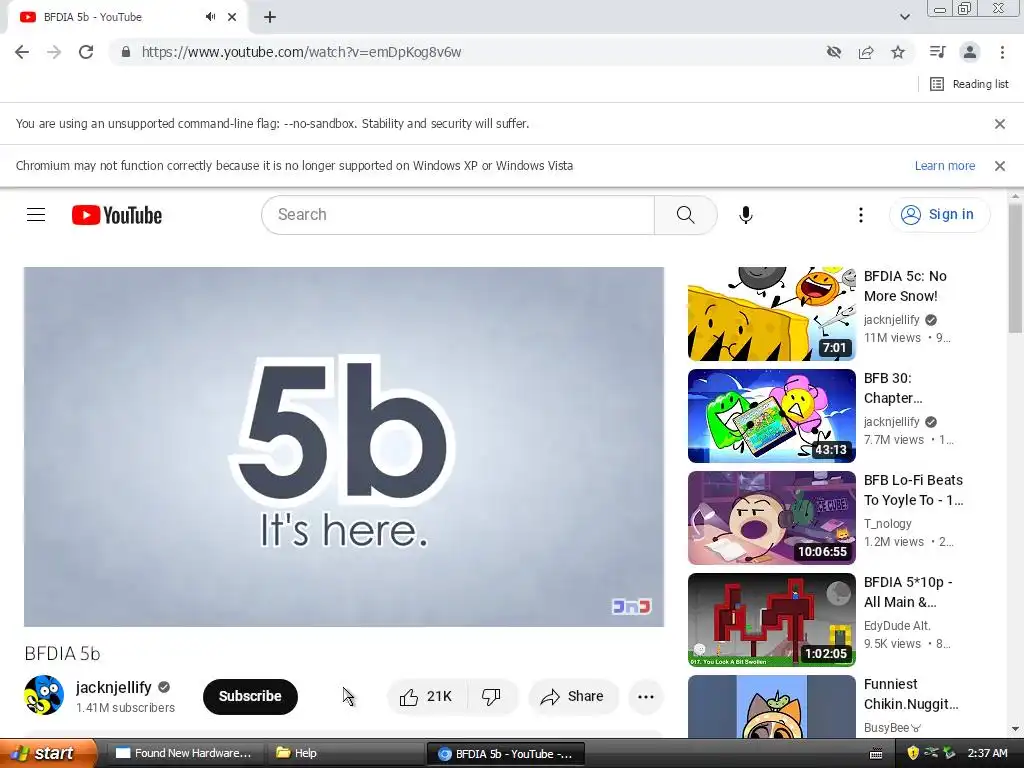The height and width of the screenshot is (768, 1024).
Task: Open BFB 30 Chapter thumbnail
Action: pyautogui.click(x=771, y=415)
